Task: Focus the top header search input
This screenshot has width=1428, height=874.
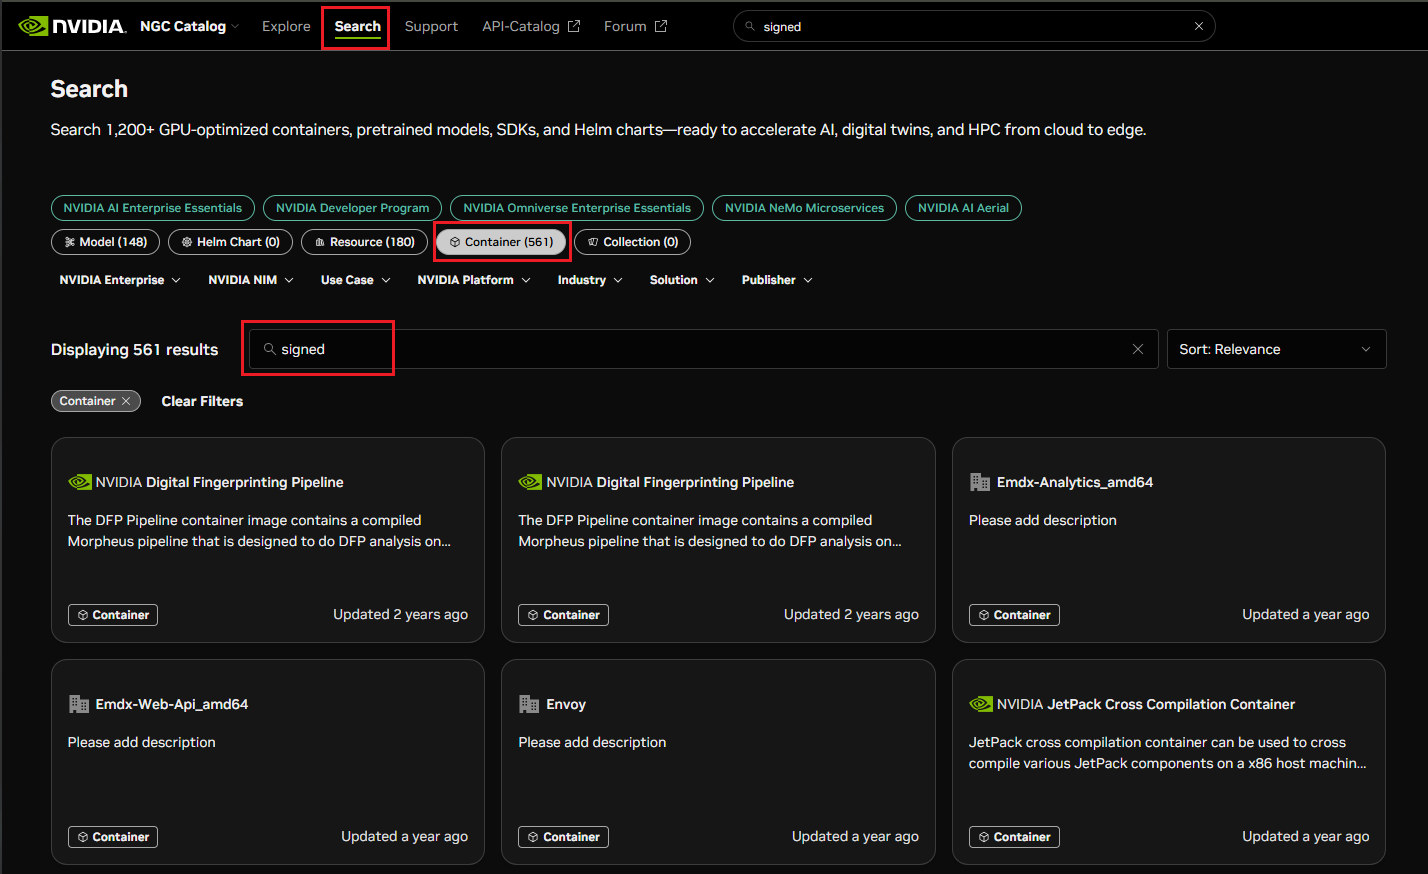Action: 974,26
